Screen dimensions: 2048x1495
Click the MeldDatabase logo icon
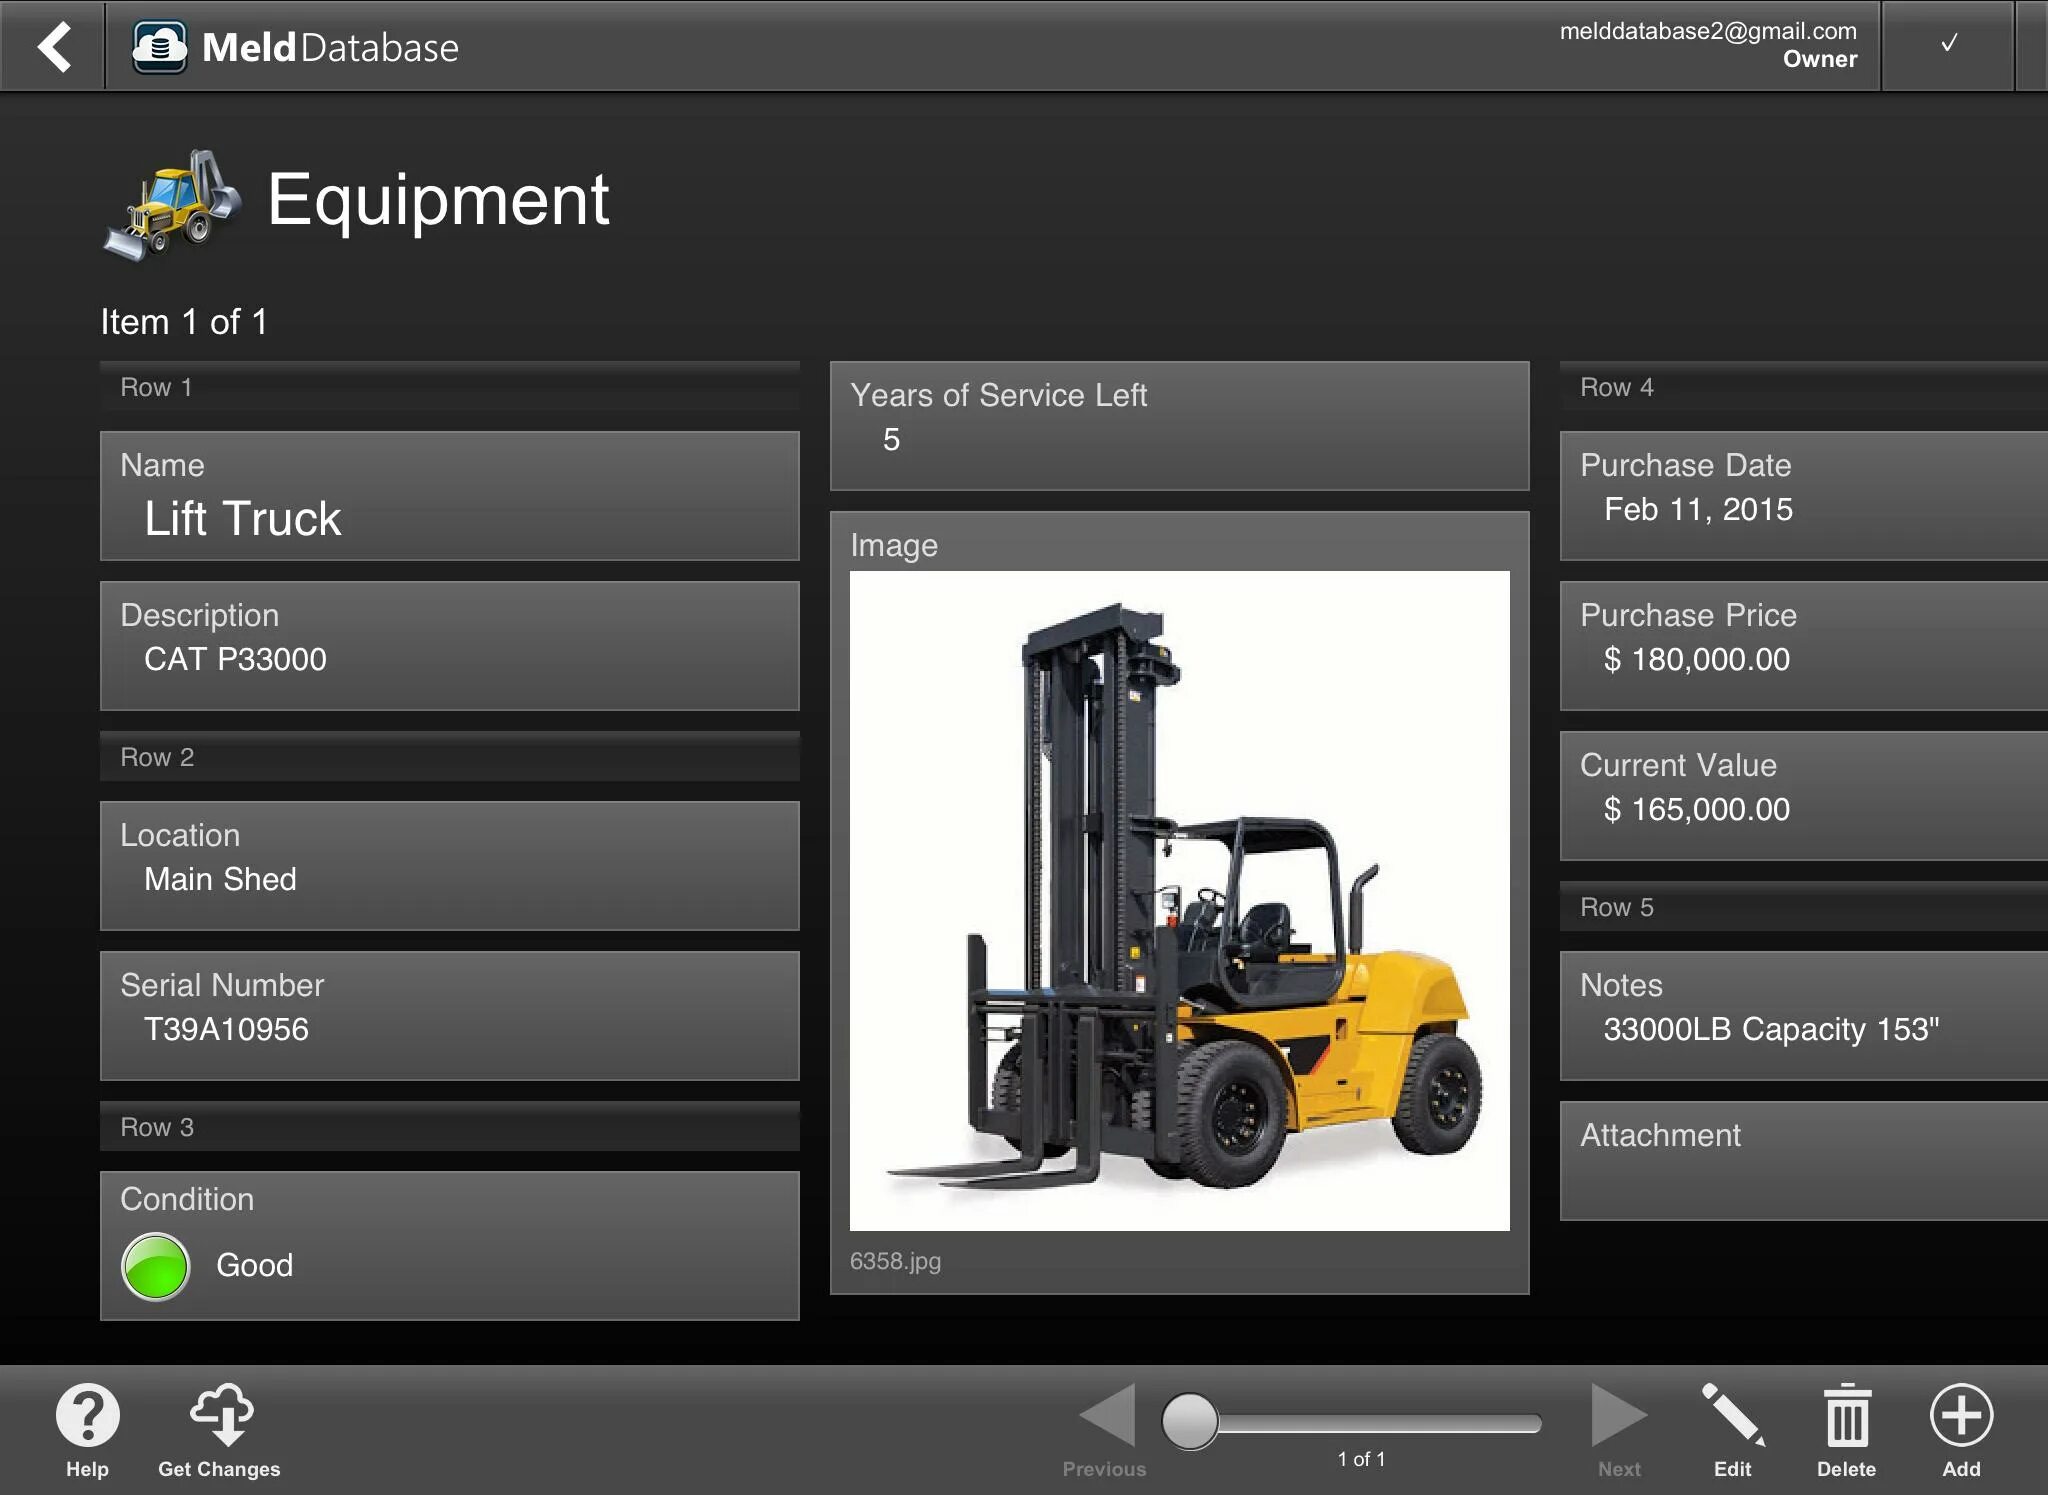(160, 47)
